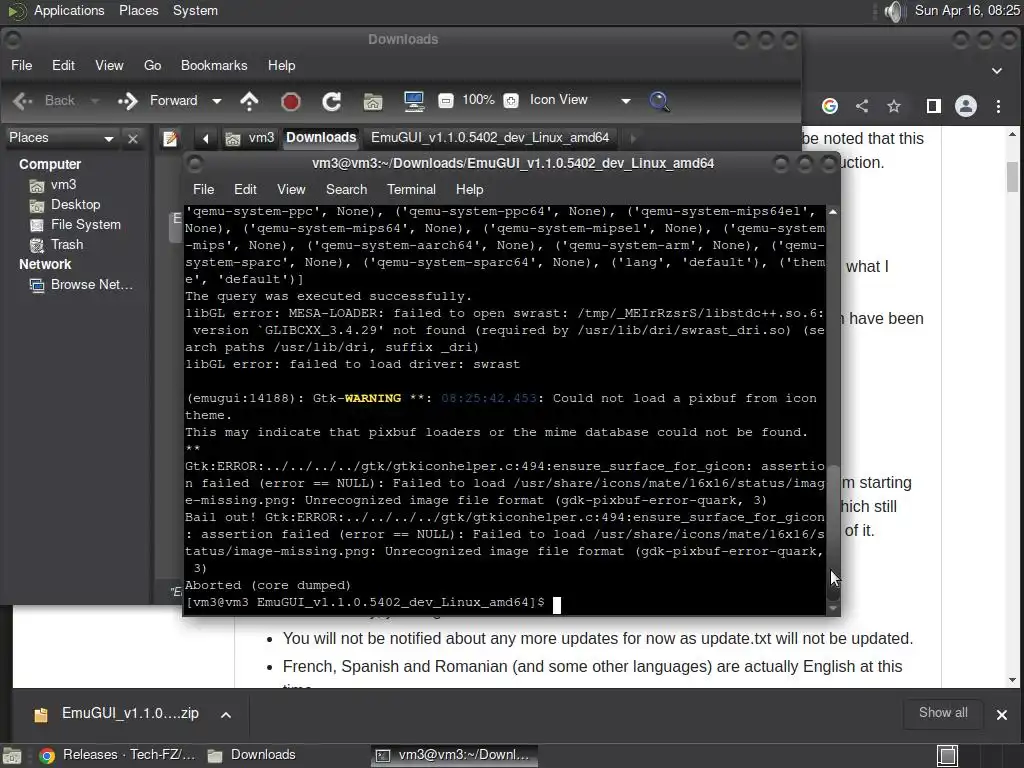Zoom in using the plus icon
Viewport: 1024px width, 768px height.
pyautogui.click(x=511, y=101)
